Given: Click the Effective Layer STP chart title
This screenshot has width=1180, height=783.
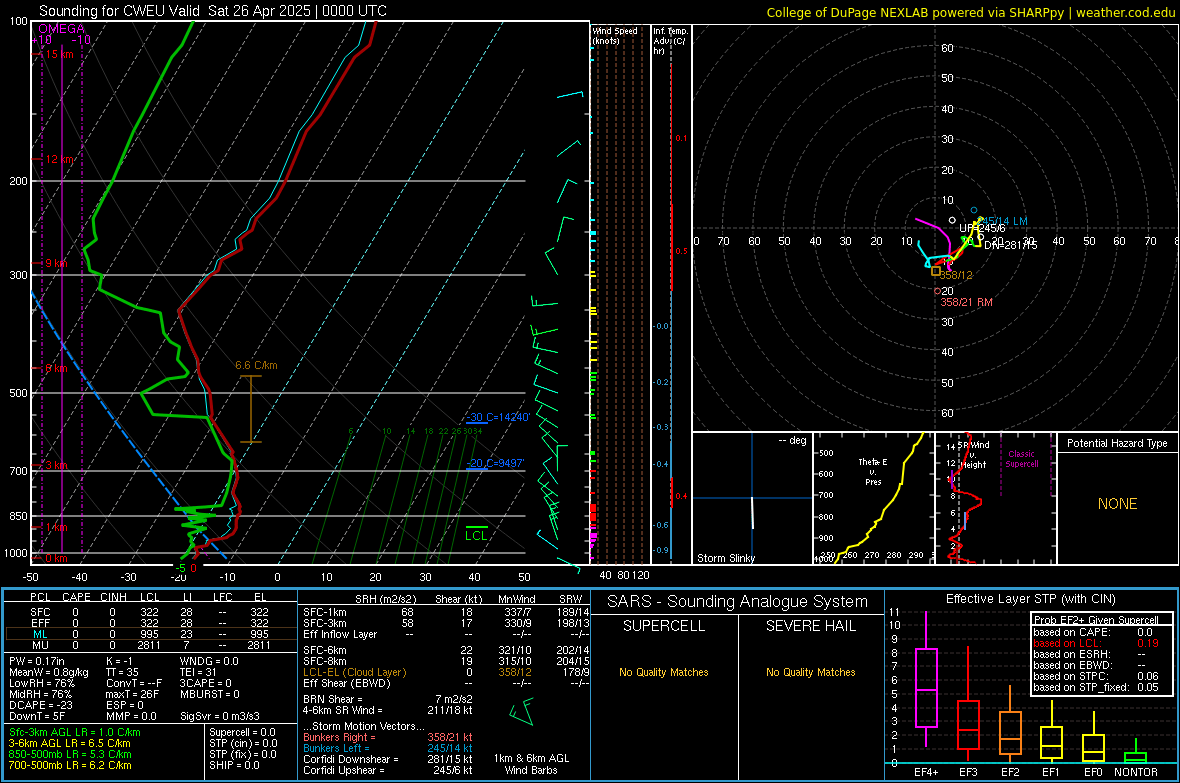Looking at the screenshot, I should [1030, 599].
